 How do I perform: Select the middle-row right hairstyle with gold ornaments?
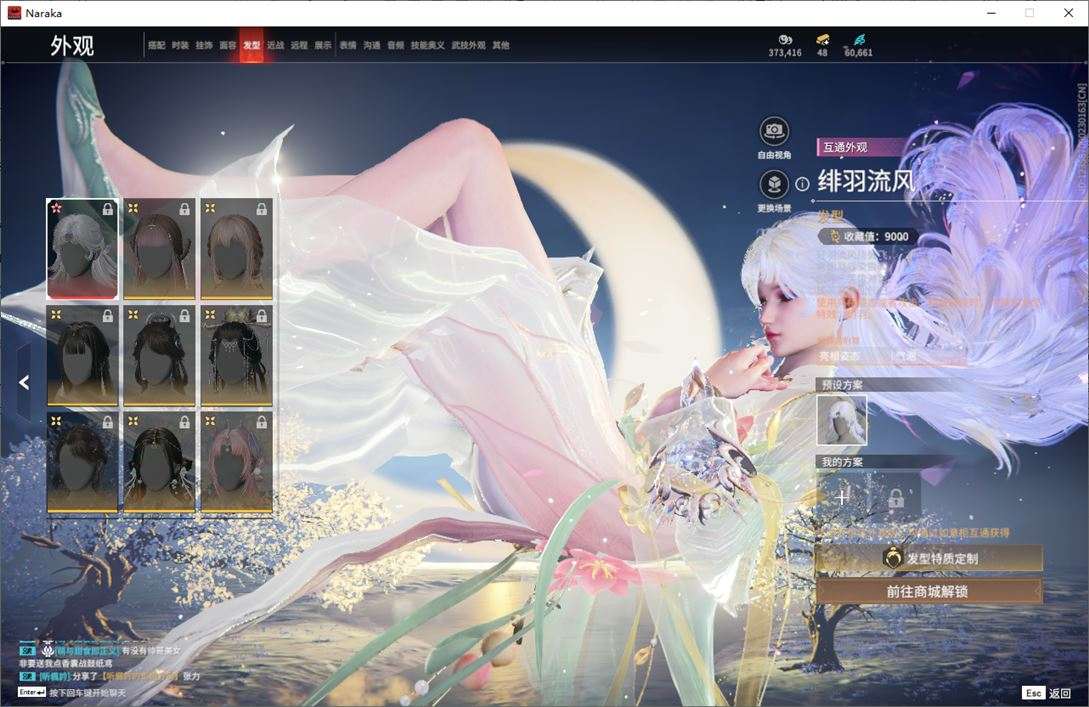[236, 356]
